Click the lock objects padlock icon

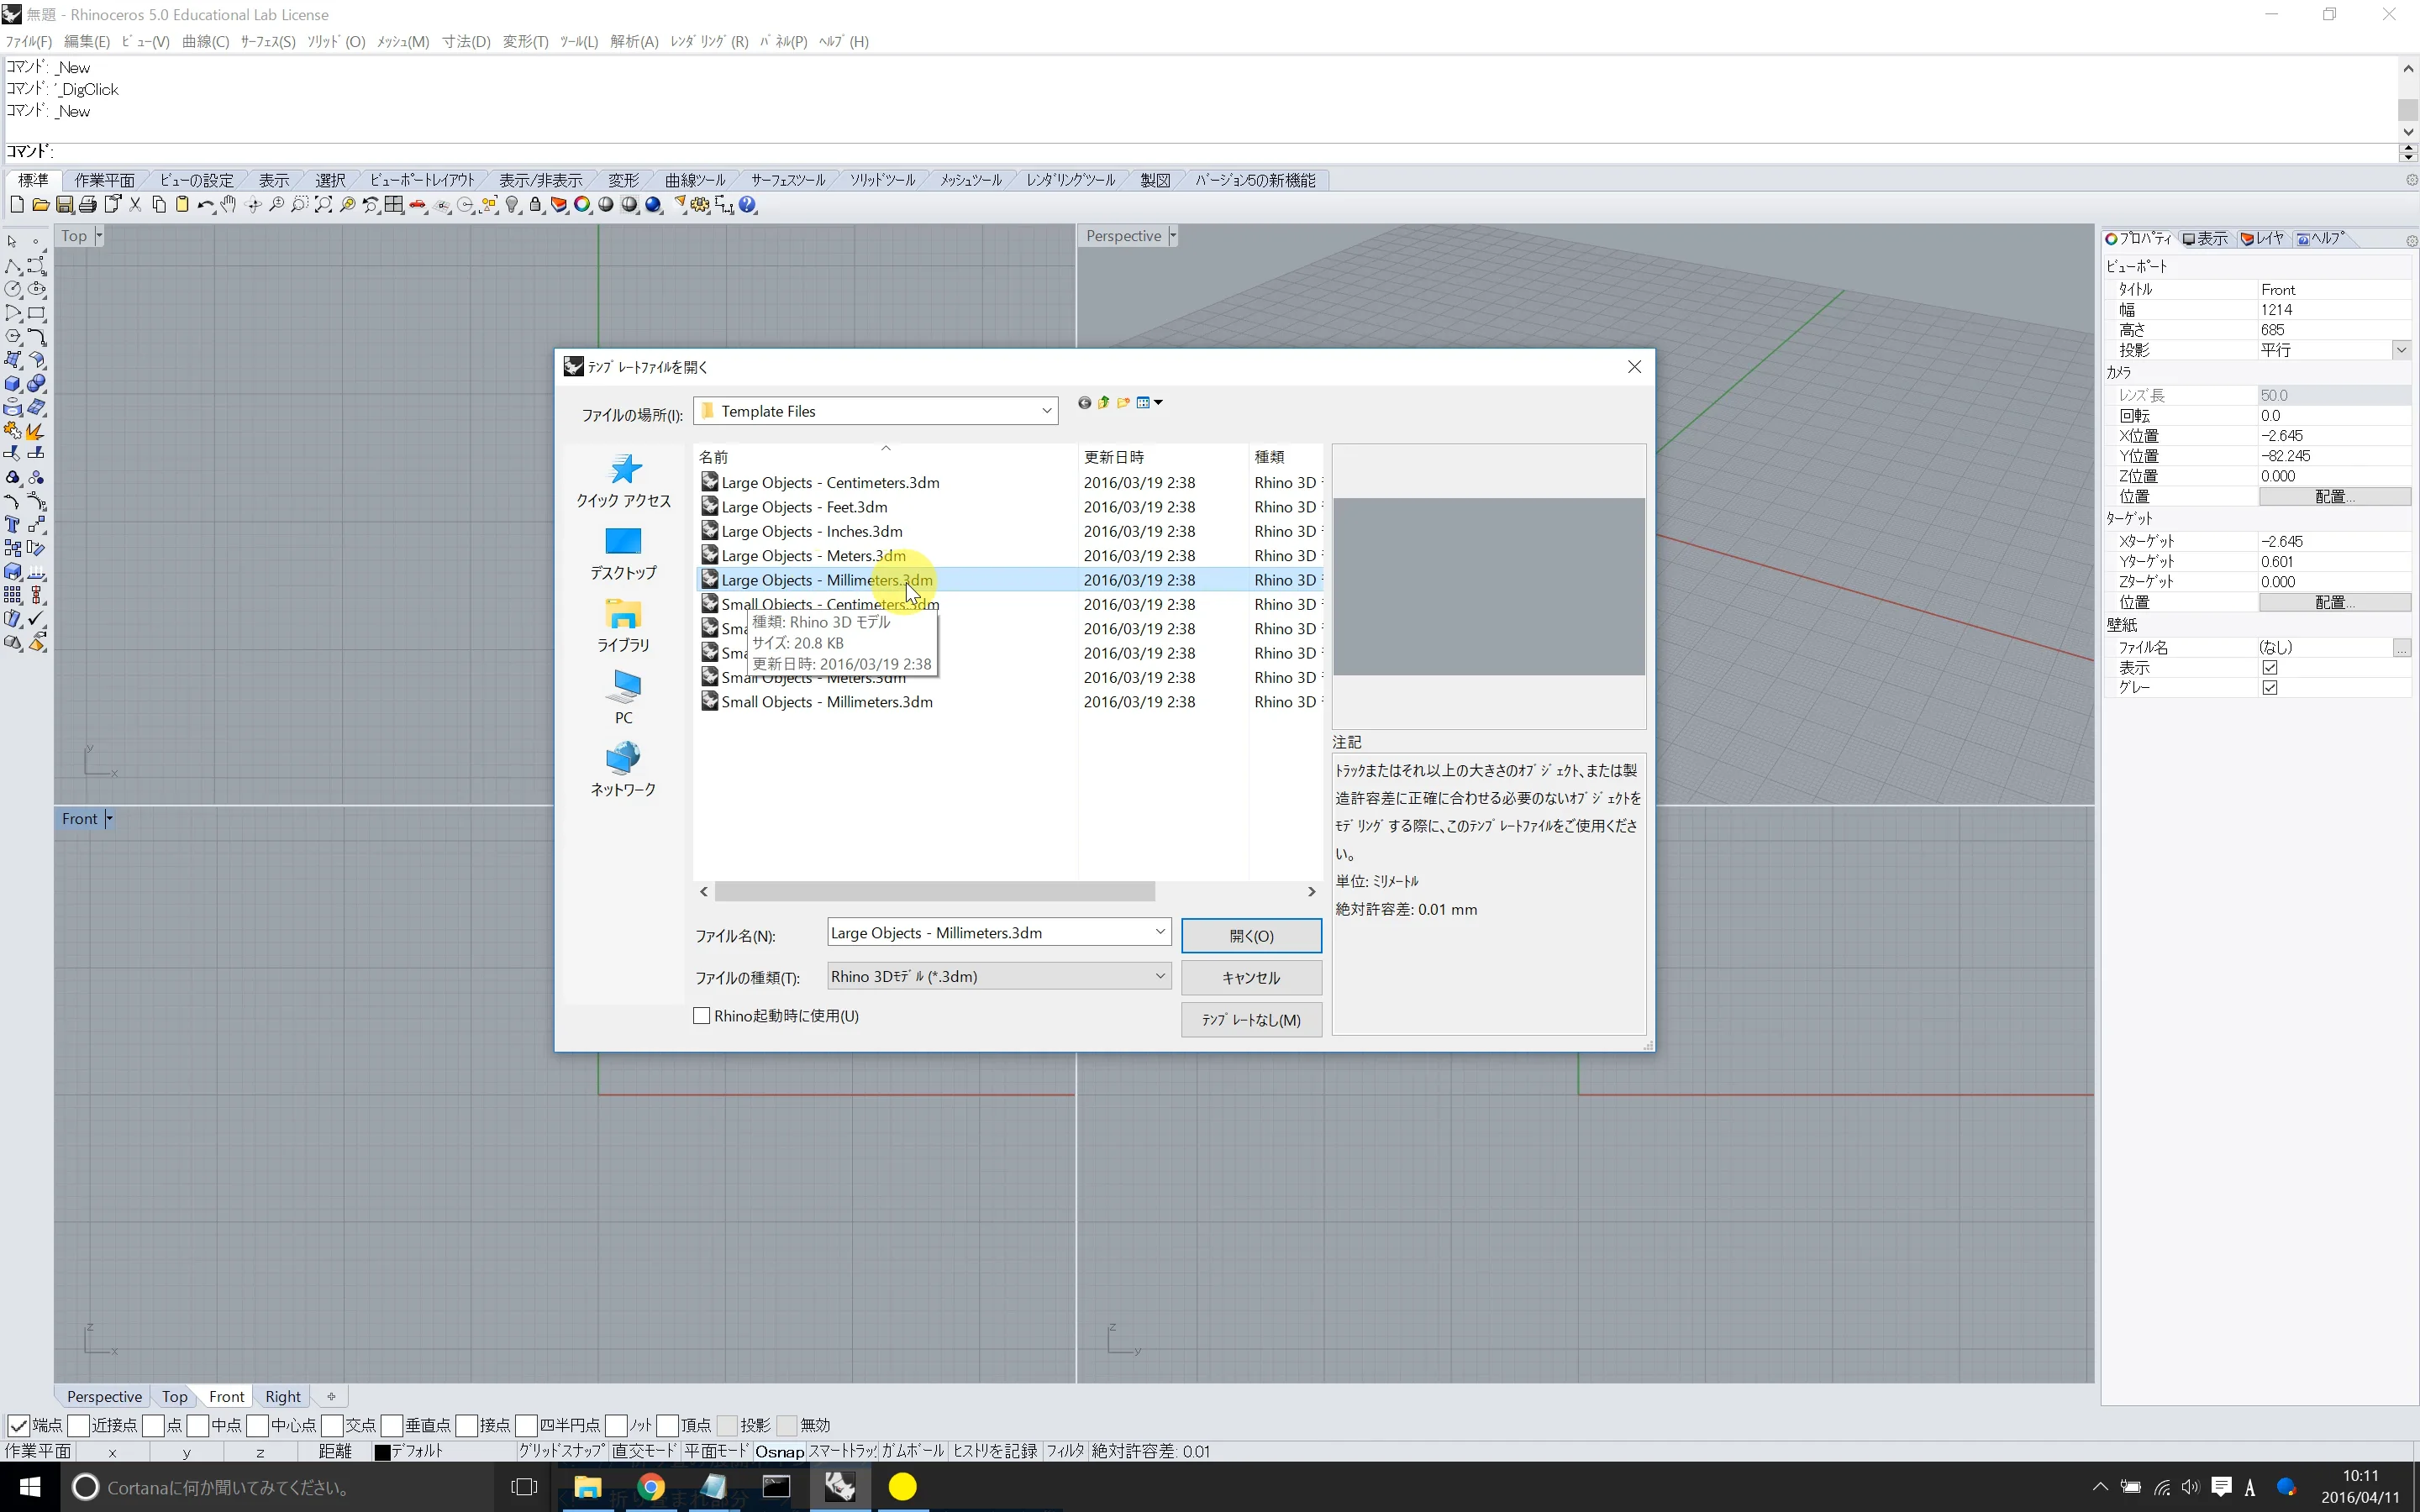click(536, 205)
